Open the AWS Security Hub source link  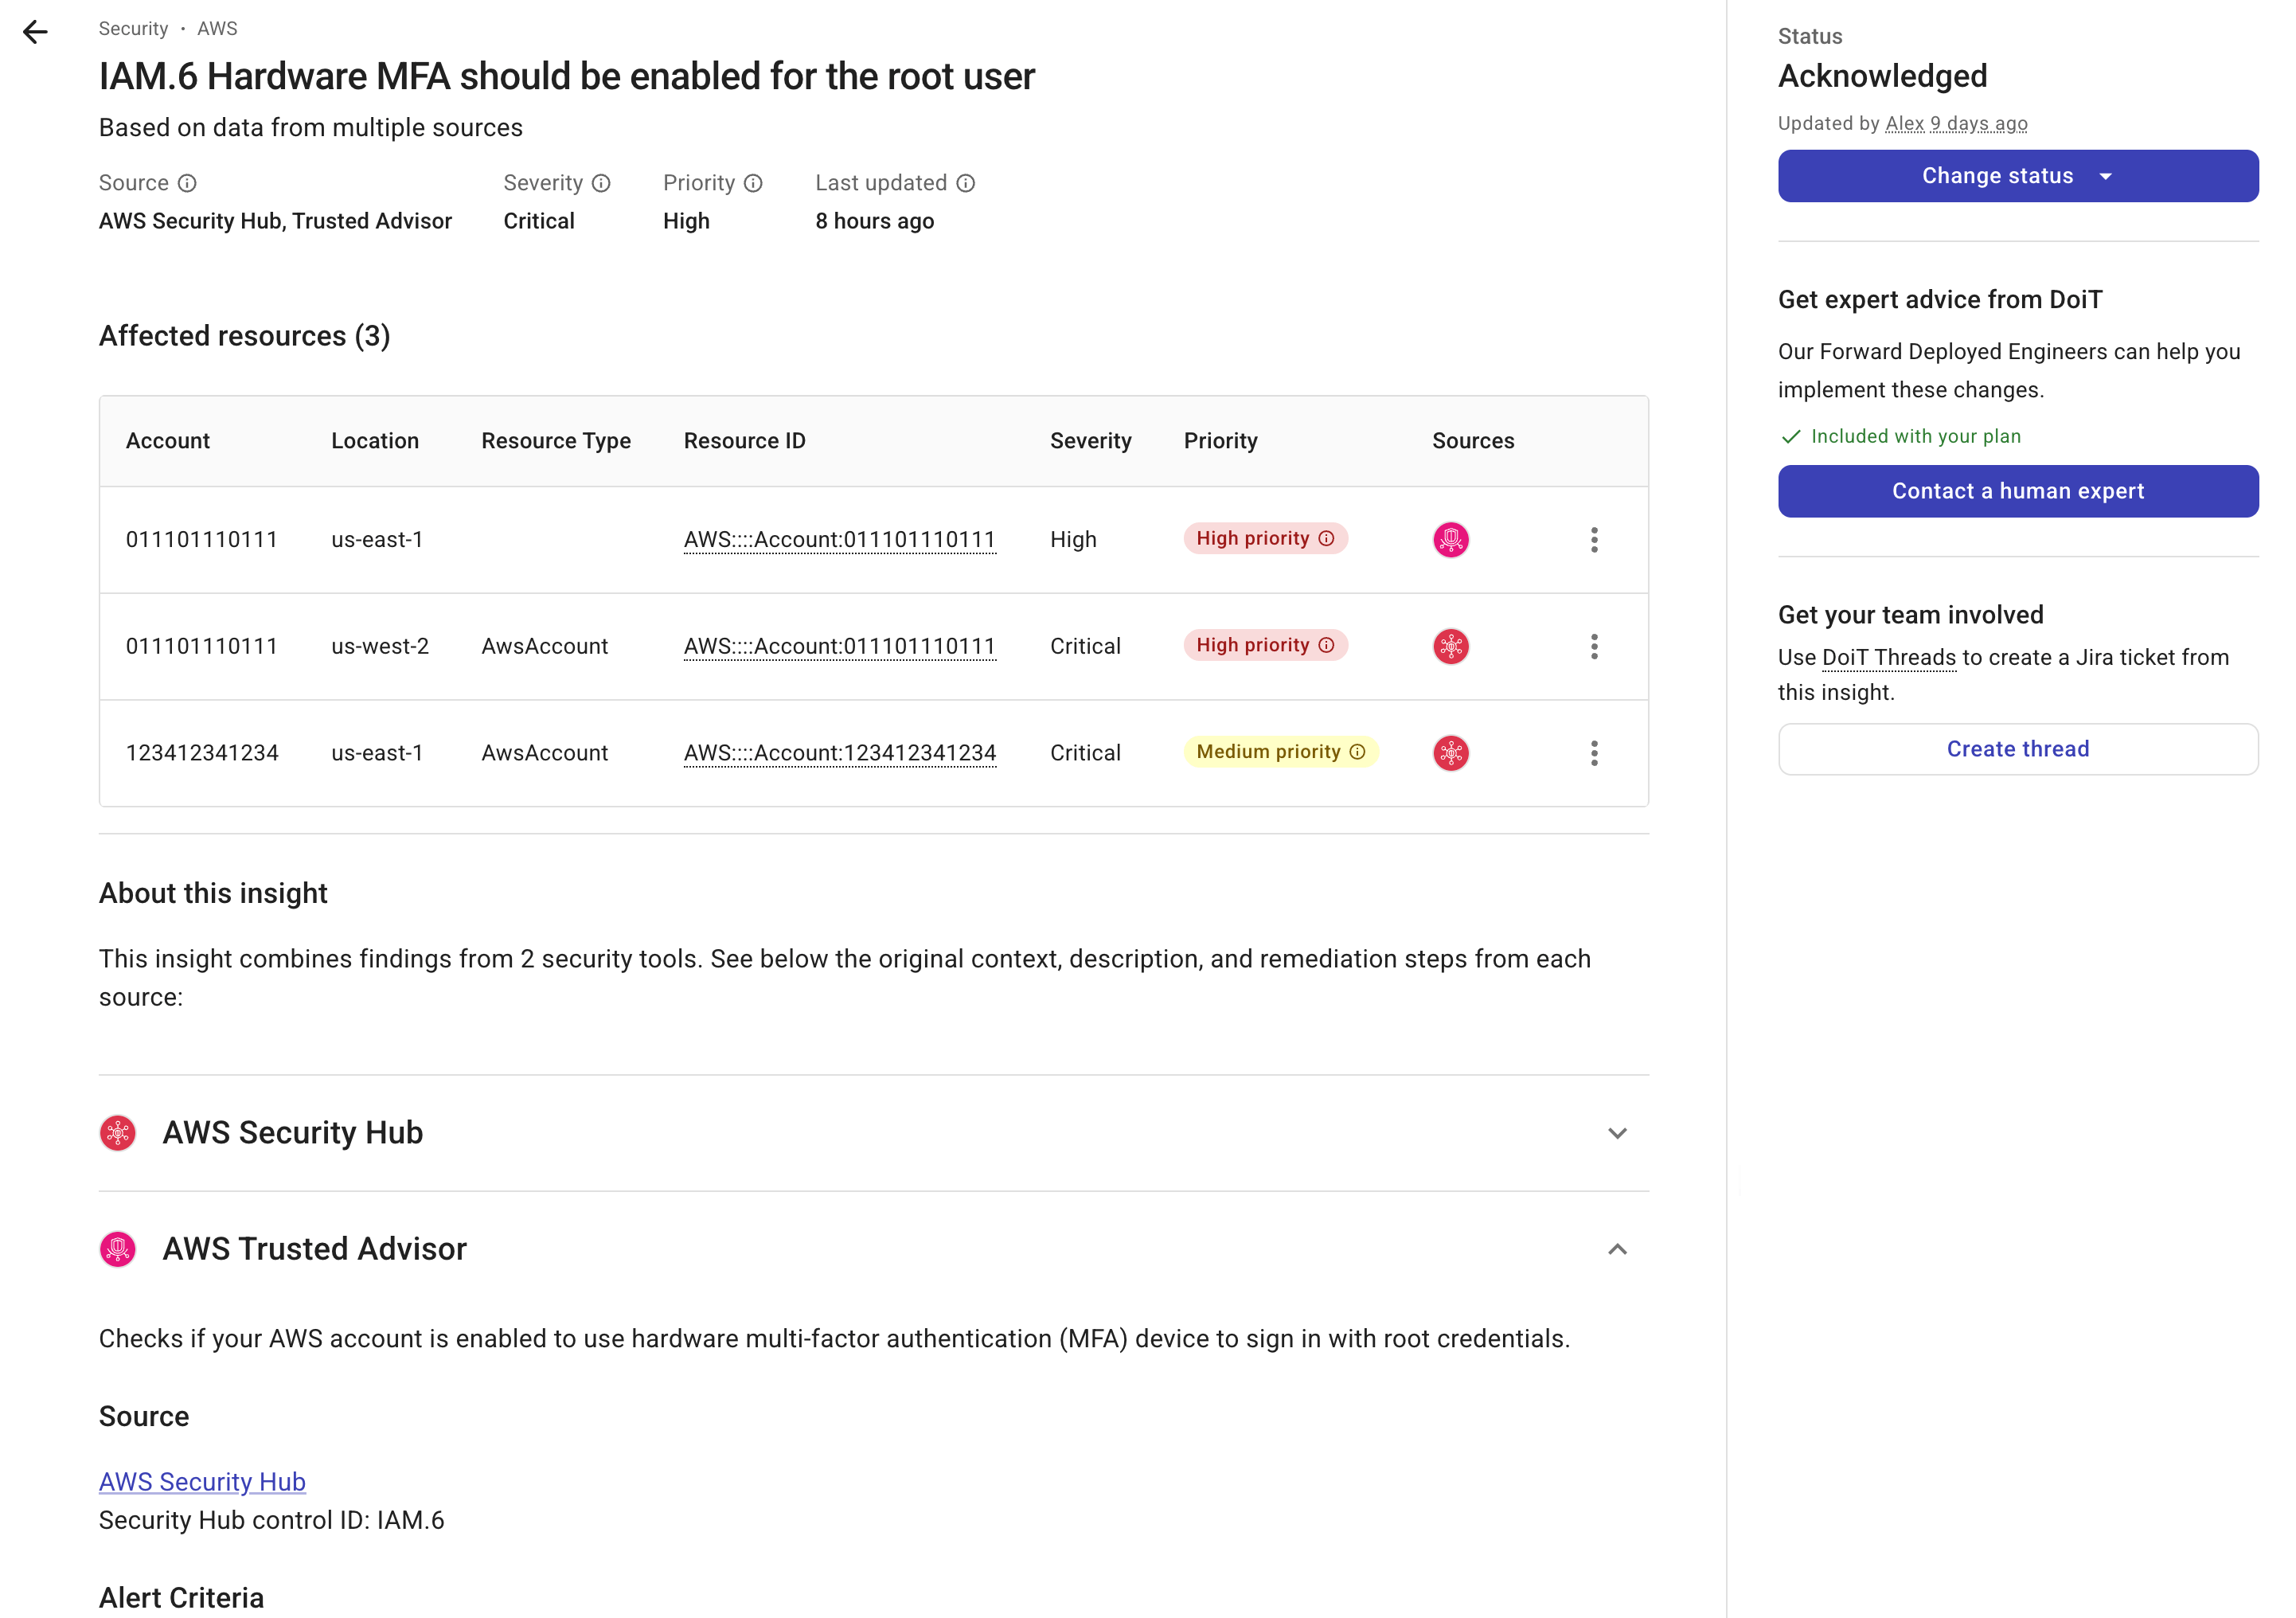coord(201,1481)
